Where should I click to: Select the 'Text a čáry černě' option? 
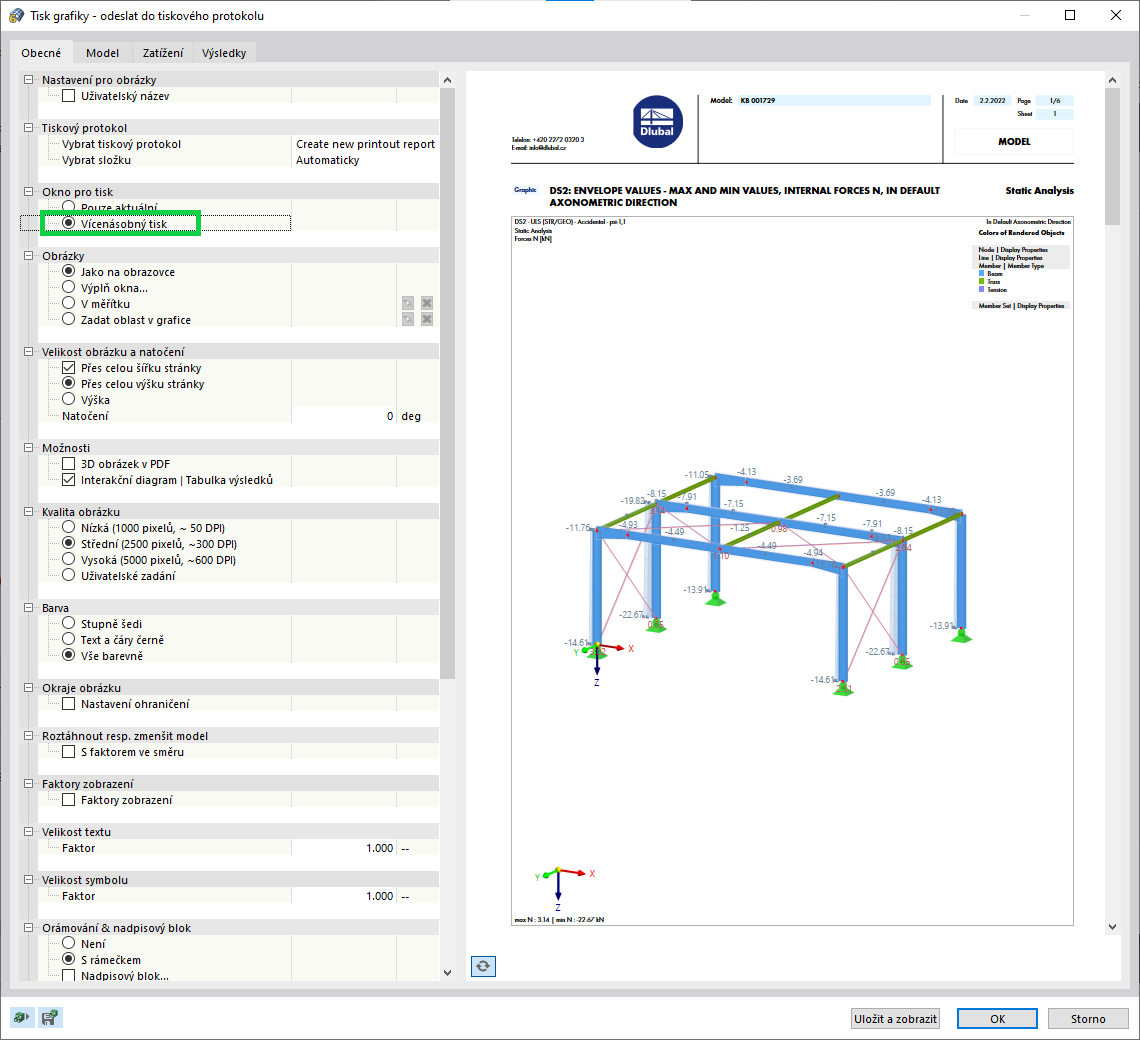point(68,639)
